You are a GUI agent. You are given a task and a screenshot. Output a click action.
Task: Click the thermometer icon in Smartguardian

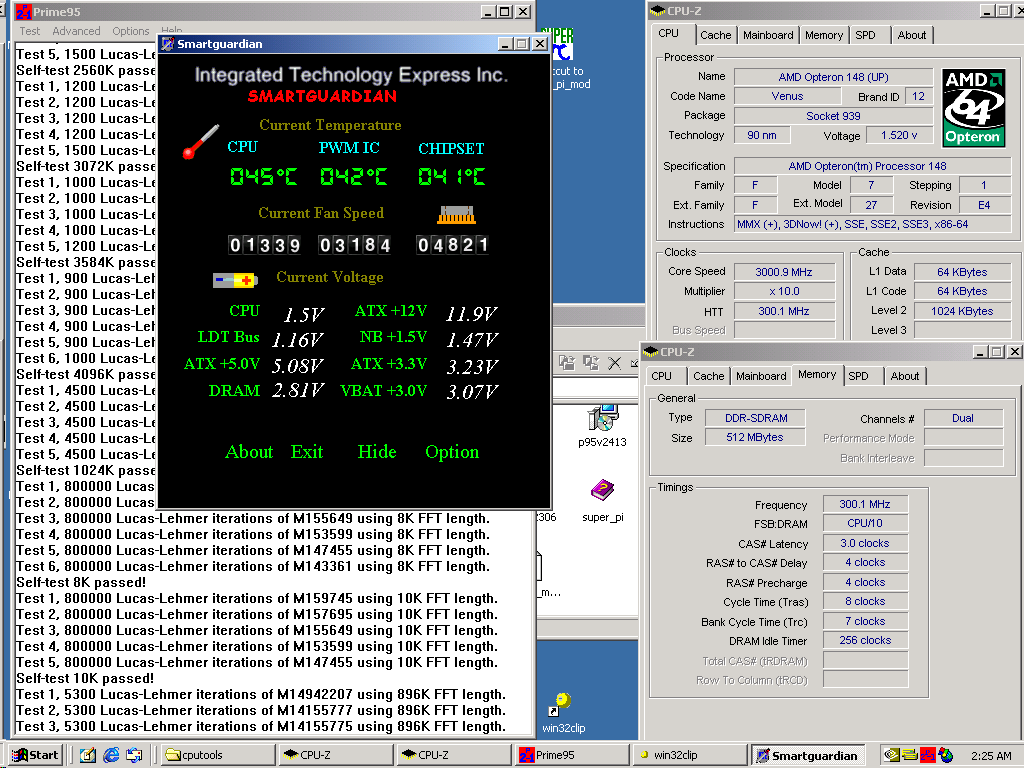[200, 141]
